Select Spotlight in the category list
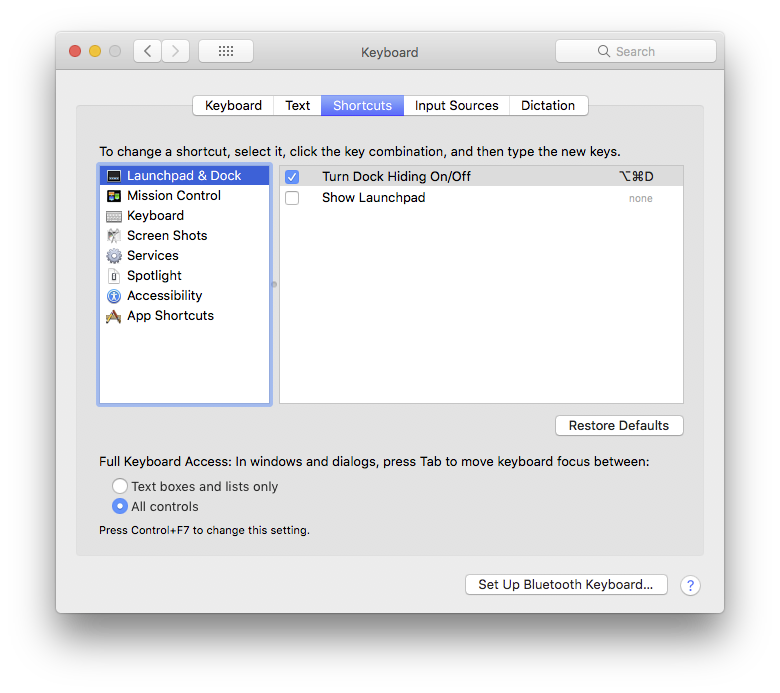The image size is (780, 693). click(x=185, y=276)
